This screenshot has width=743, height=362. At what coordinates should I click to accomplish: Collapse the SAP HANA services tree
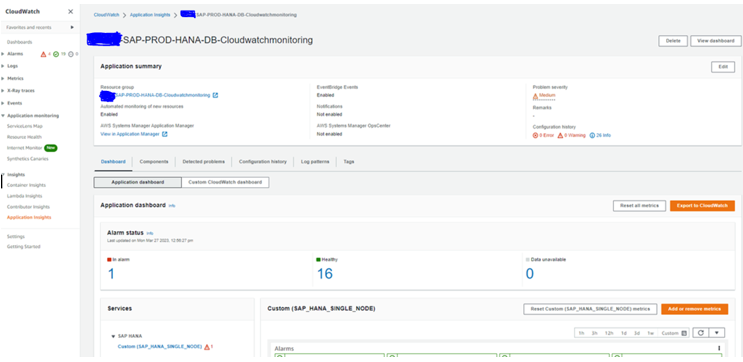coord(113,336)
